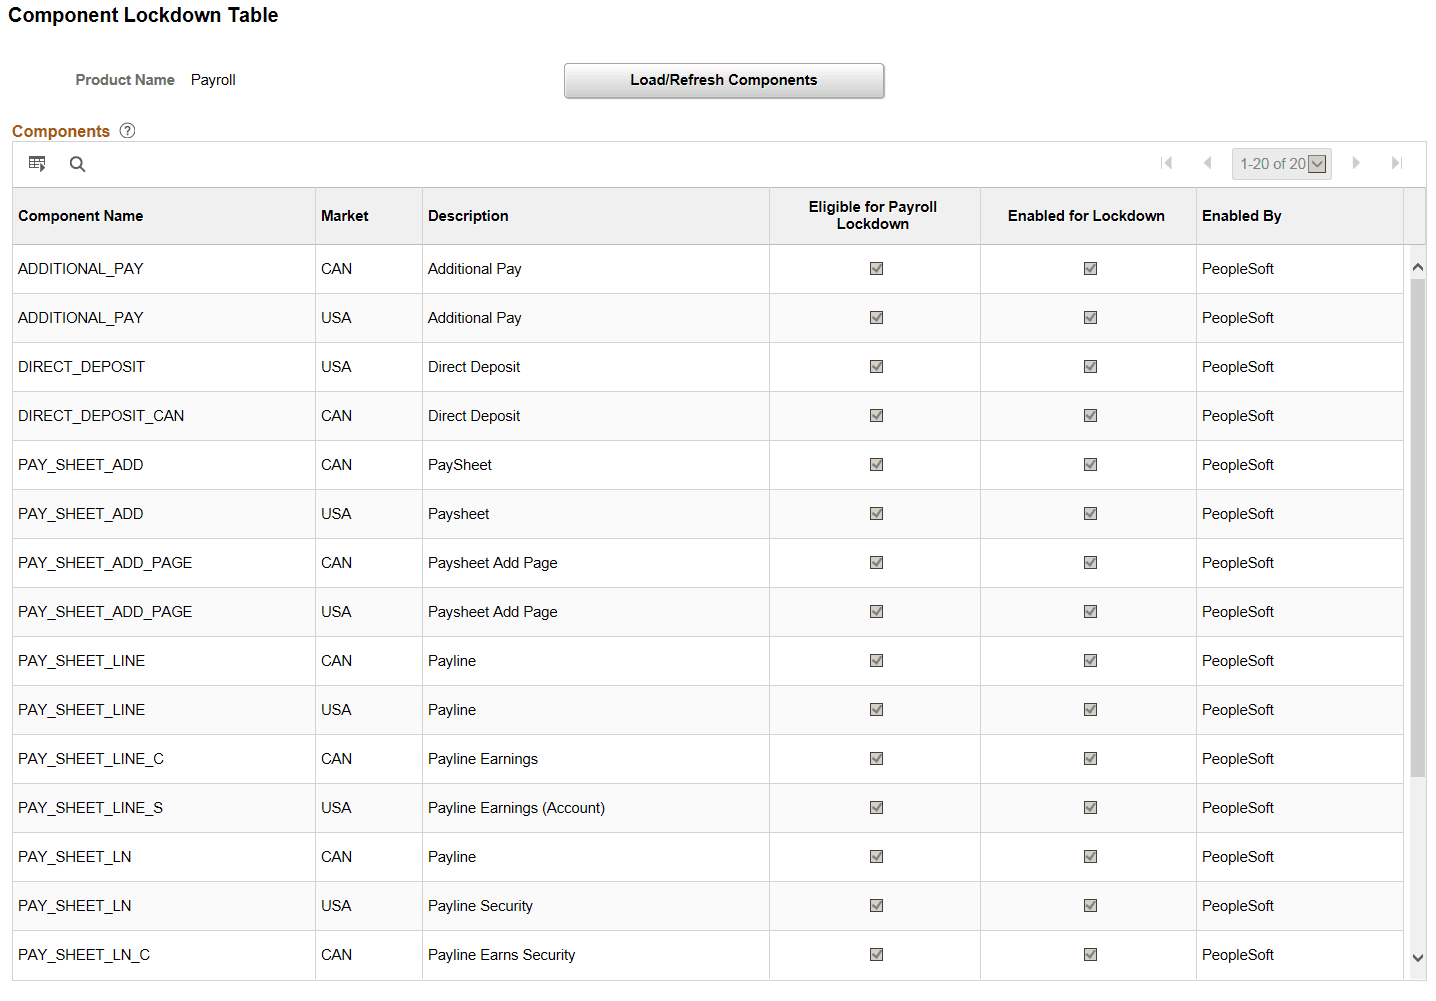
Task: Toggle Enabled for Lockdown for PAY_SHEET_LINE_C
Action: 1089,758
